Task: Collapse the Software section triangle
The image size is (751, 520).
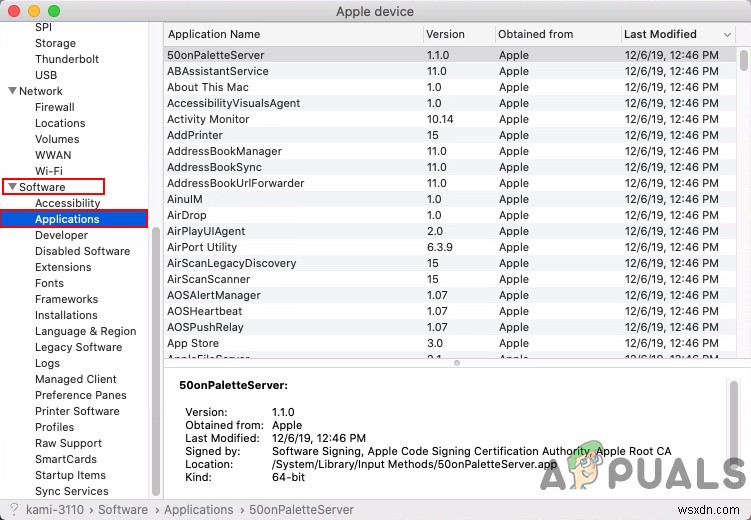Action: pyautogui.click(x=12, y=187)
